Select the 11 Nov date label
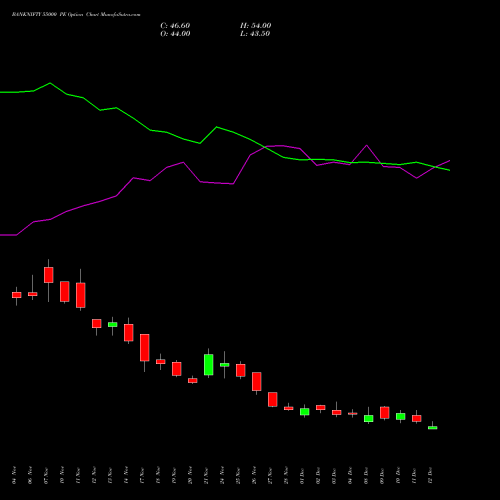The image size is (500, 500). click(78, 475)
